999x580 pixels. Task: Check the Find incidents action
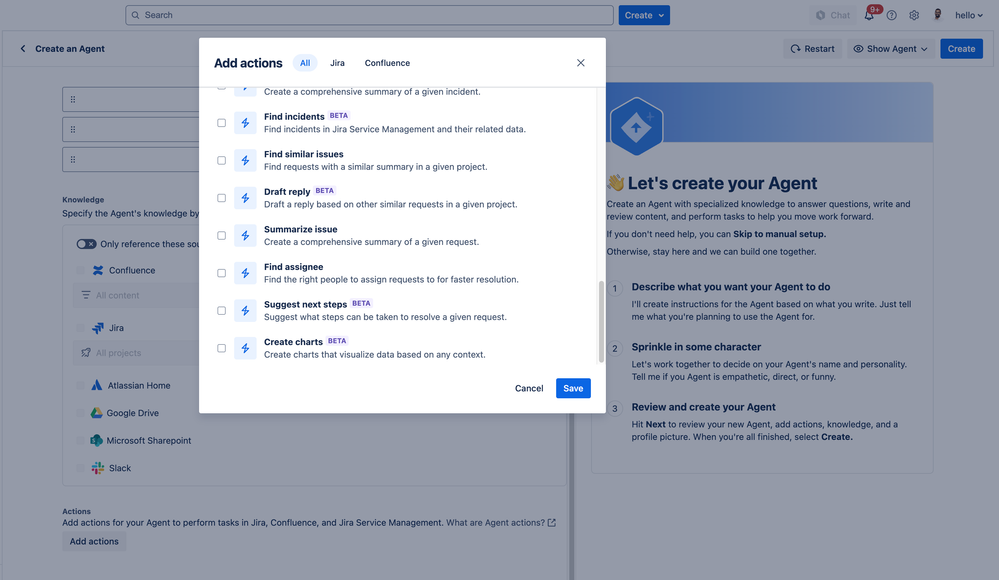point(221,123)
